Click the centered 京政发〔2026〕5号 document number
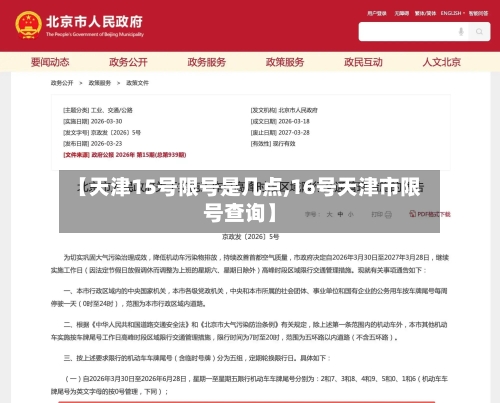This screenshot has width=500, height=403. point(251,237)
